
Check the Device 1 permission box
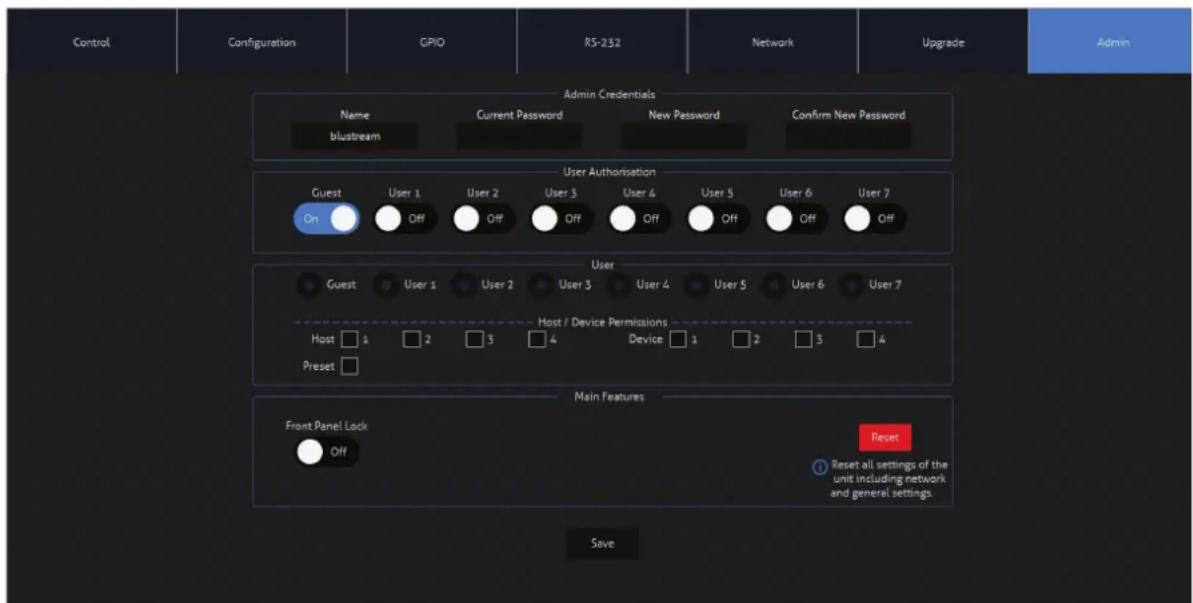[x=678, y=339]
